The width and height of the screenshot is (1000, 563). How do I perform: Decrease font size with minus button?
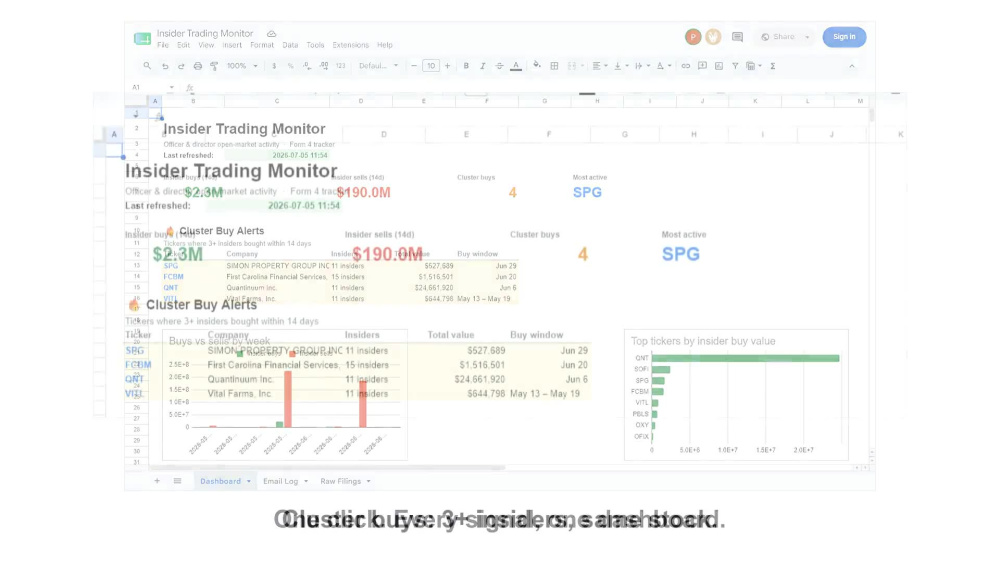(x=414, y=66)
